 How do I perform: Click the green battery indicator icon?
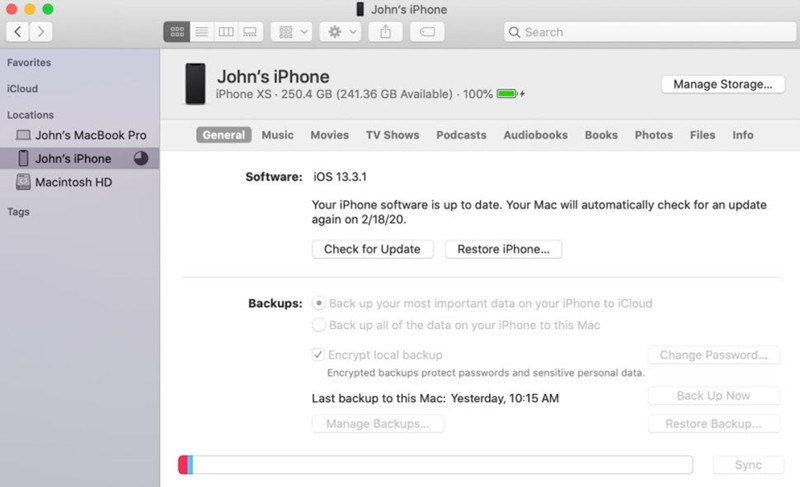507,94
